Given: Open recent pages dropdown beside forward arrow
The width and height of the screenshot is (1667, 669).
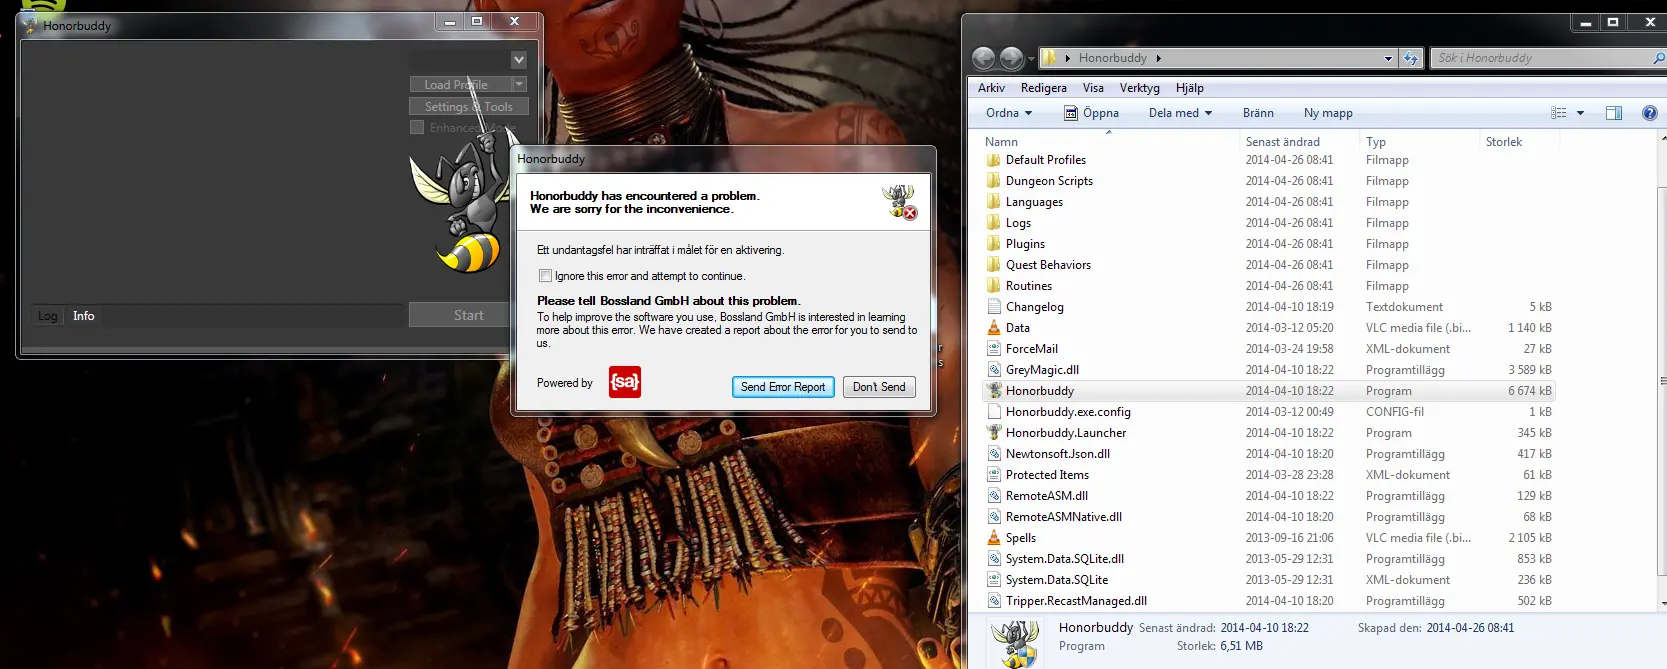Looking at the screenshot, I should coord(1031,58).
